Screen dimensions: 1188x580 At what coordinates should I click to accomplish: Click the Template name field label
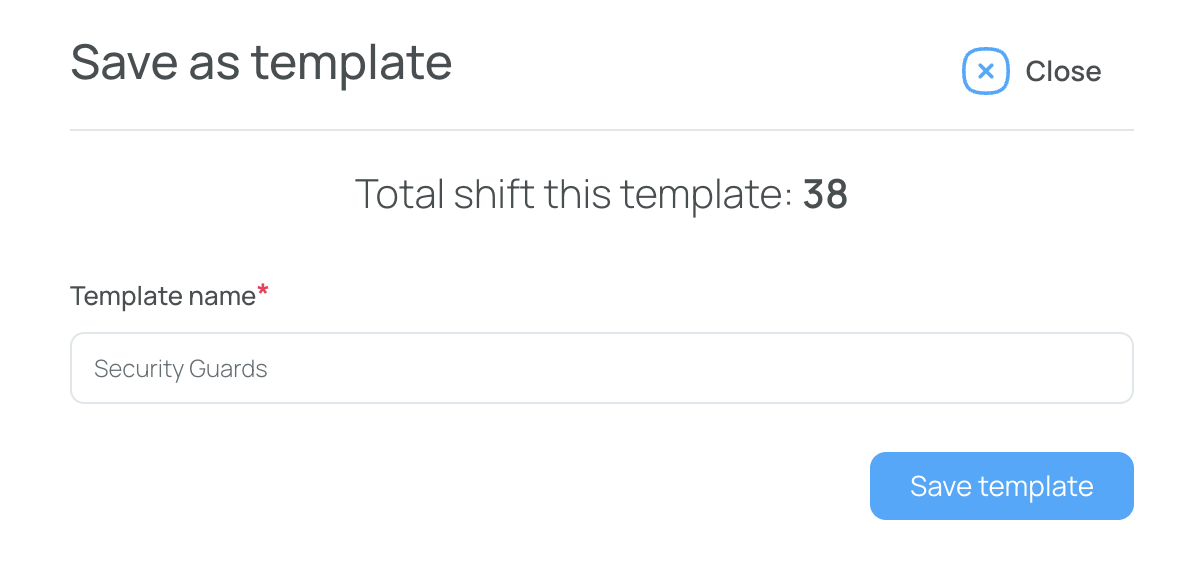[x=163, y=296]
